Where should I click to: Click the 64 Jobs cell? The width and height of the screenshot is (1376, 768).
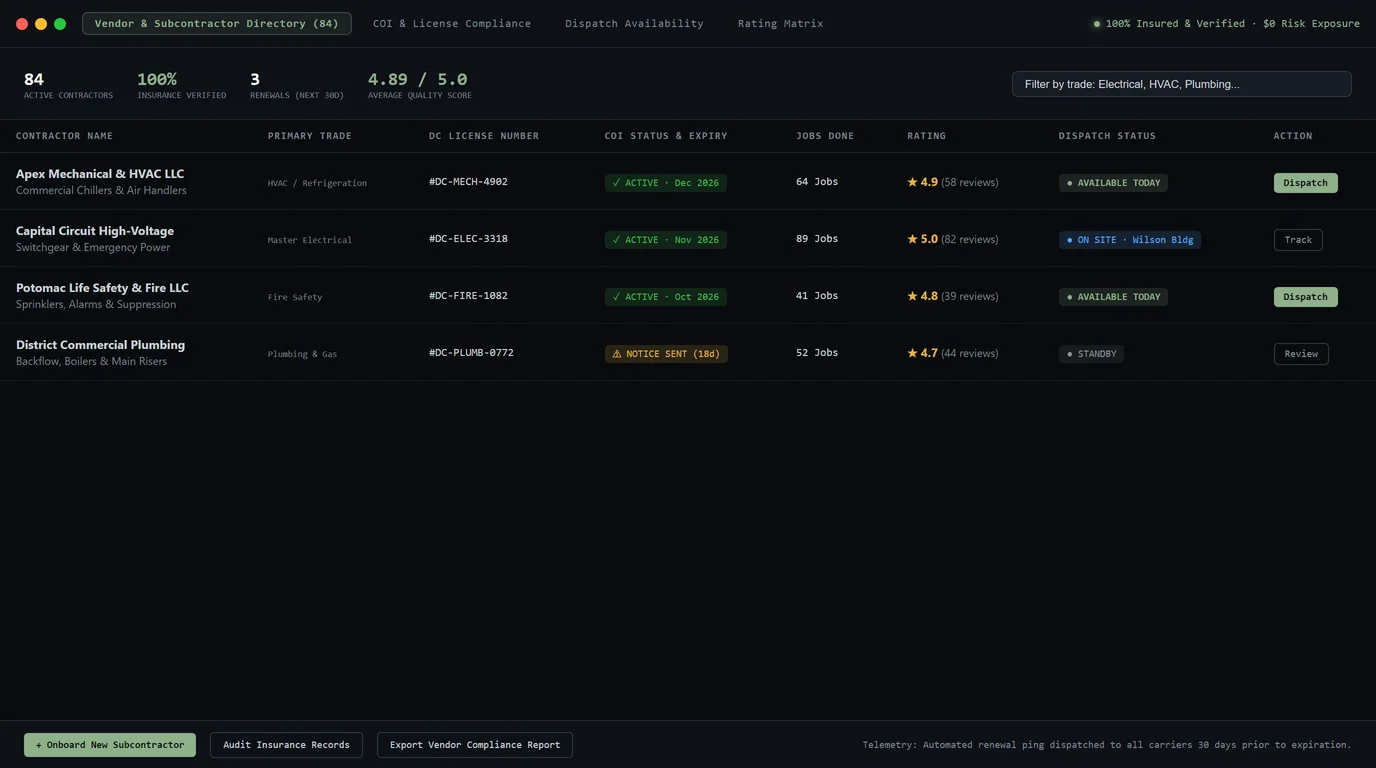[817, 182]
